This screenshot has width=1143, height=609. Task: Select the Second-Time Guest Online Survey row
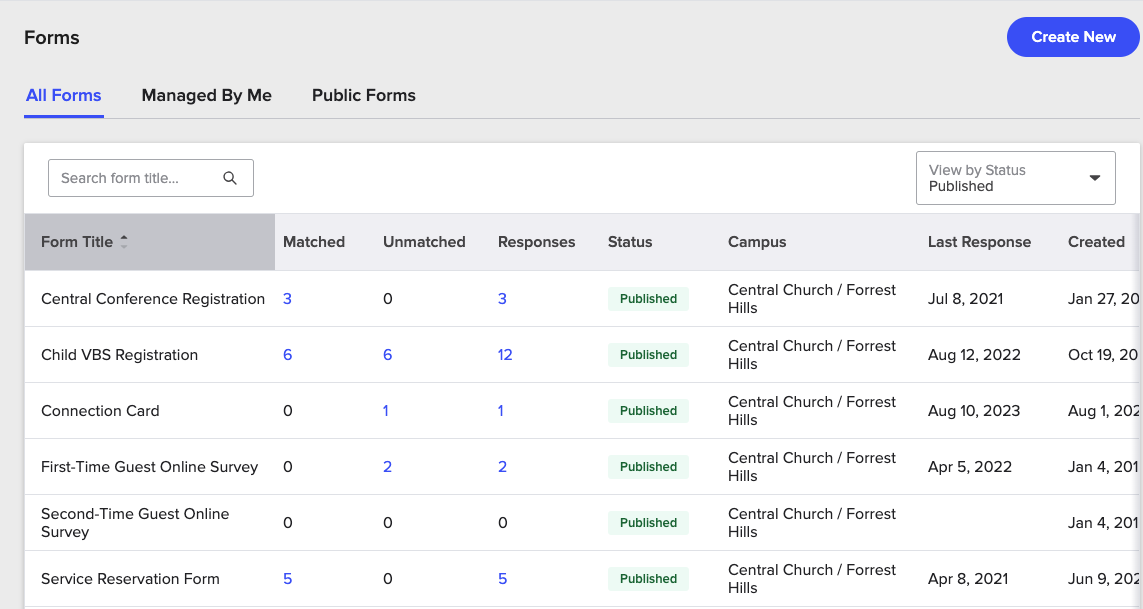pos(135,522)
